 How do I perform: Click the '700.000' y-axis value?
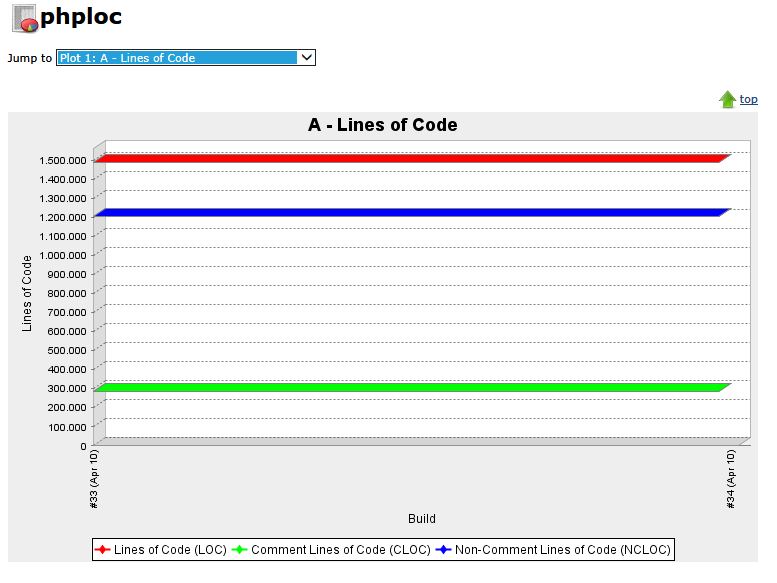pyautogui.click(x=67, y=312)
